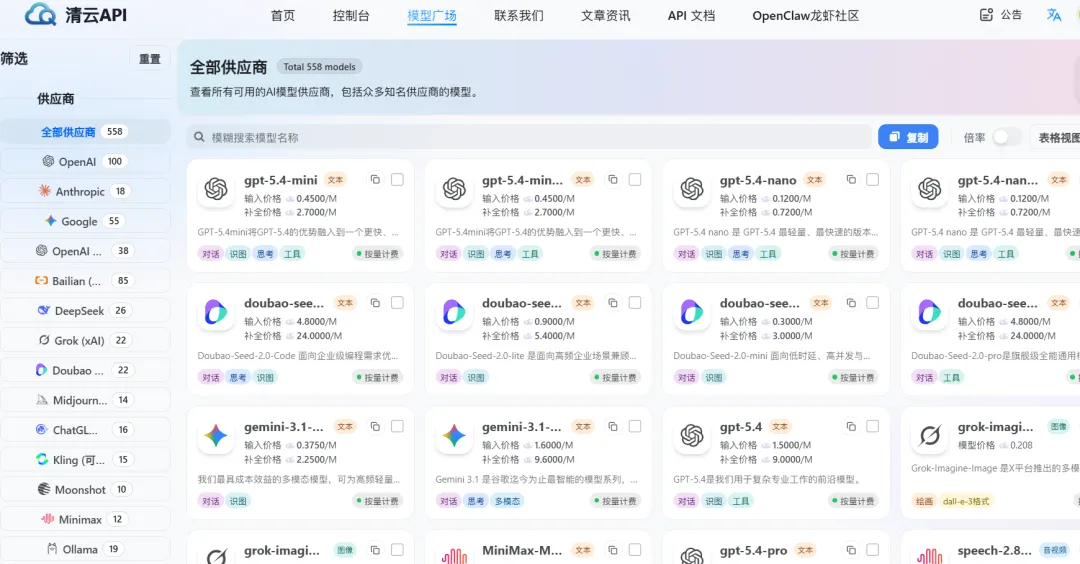Image resolution: width=1080 pixels, height=564 pixels.
Task: Click the Google sparkle icon in sidebar
Action: click(x=50, y=220)
